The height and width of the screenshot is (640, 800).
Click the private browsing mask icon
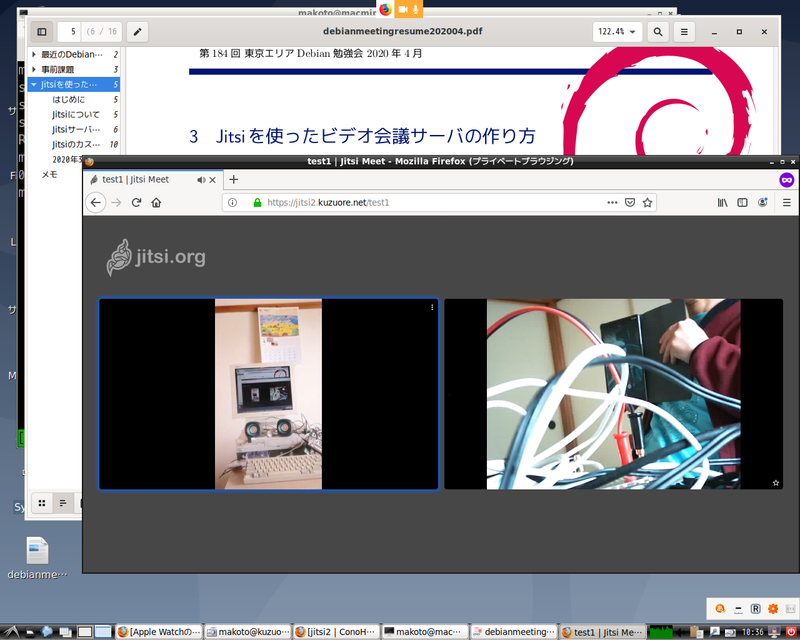787,180
